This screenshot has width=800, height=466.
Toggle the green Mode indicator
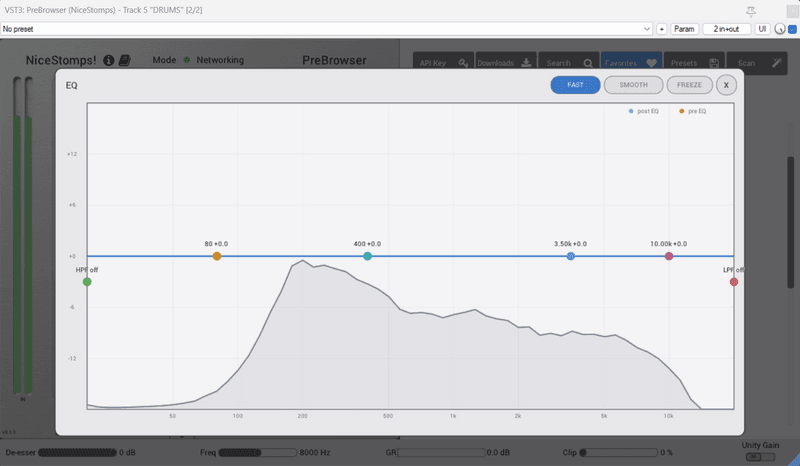click(187, 60)
